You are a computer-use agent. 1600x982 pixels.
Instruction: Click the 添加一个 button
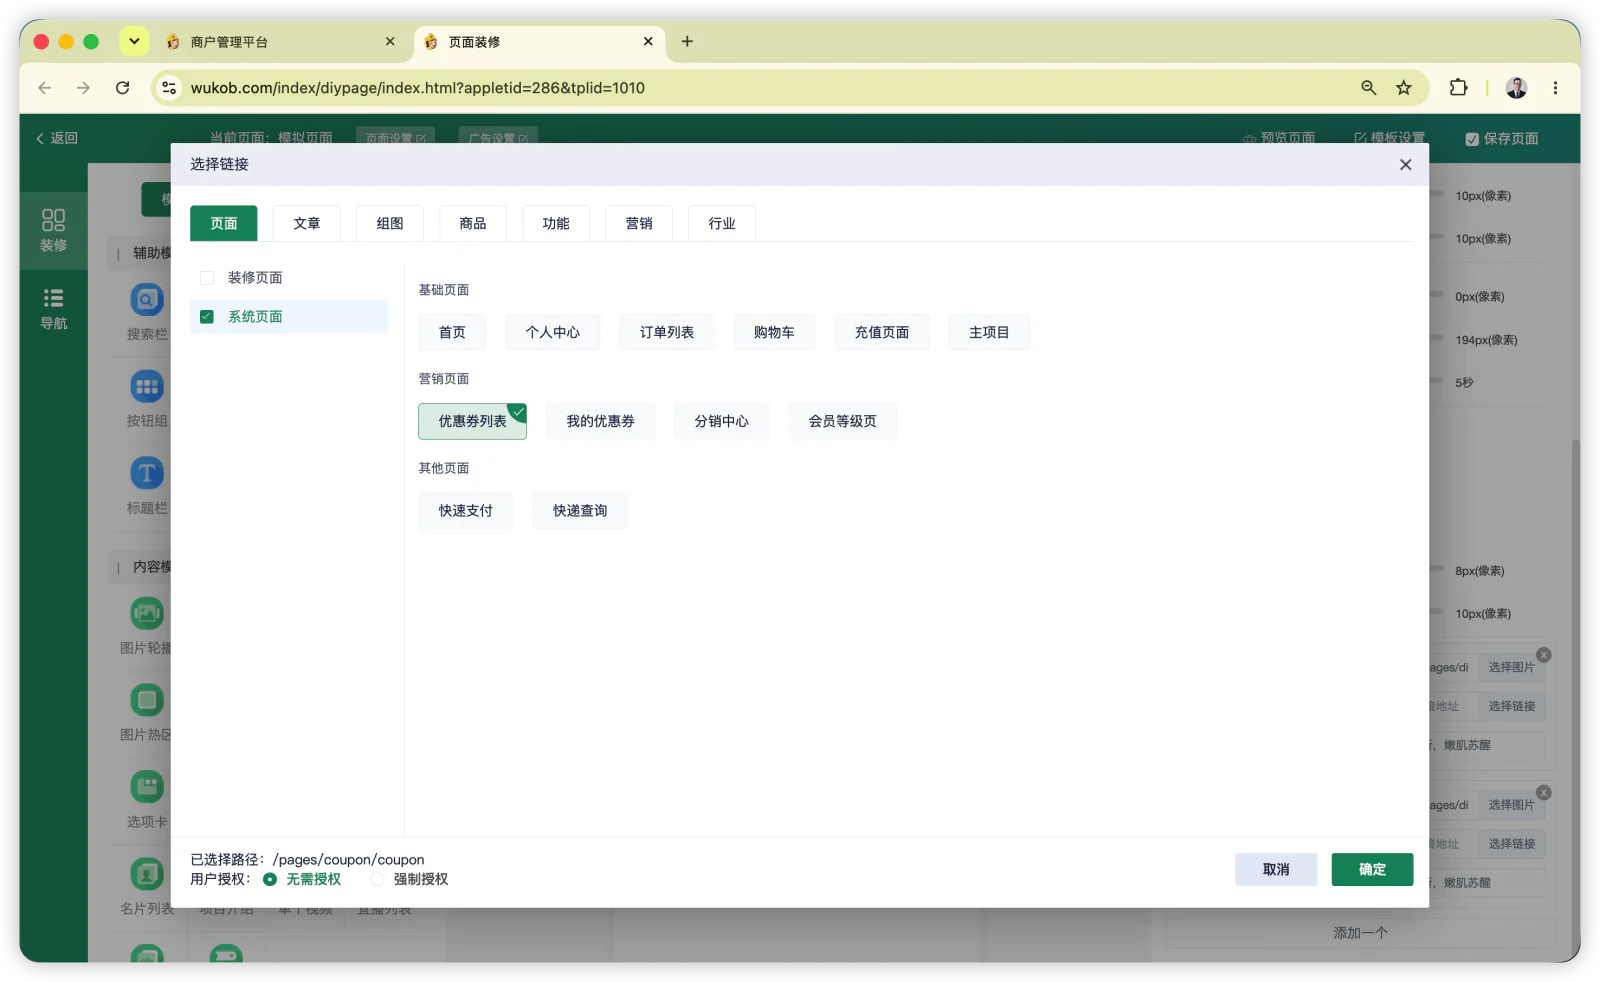(1360, 933)
